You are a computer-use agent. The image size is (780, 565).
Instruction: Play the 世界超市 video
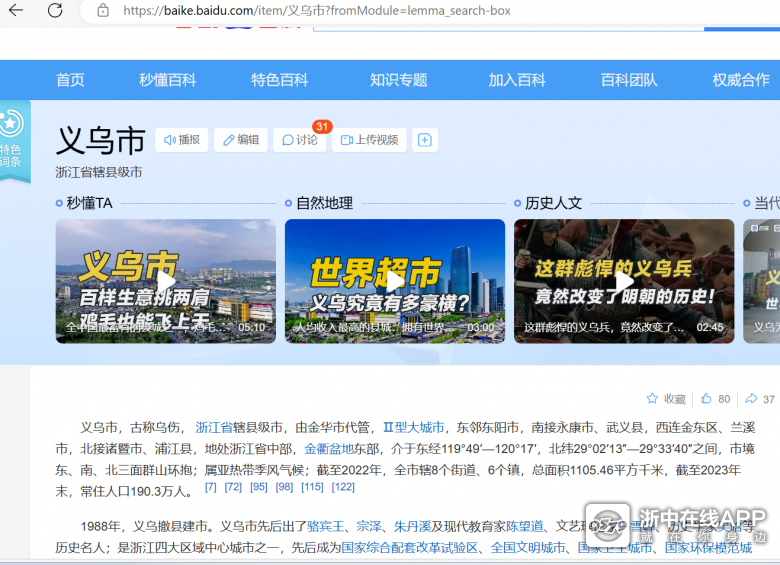[395, 281]
